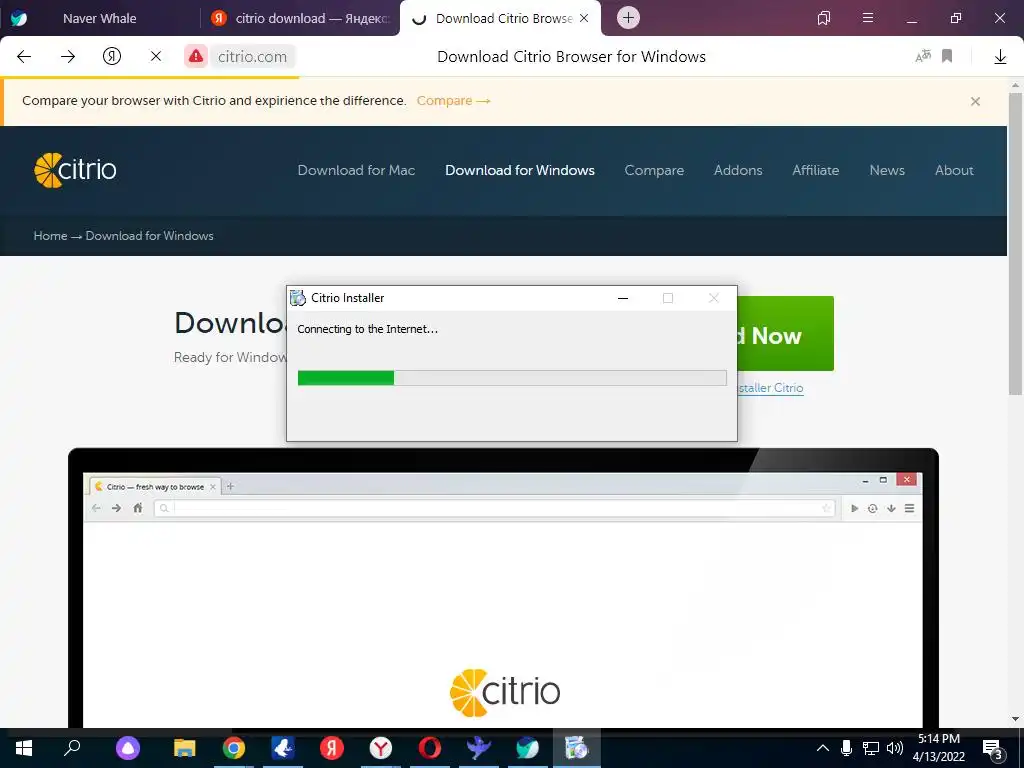
Task: Bookmark this page with the bookmark icon
Action: (947, 57)
